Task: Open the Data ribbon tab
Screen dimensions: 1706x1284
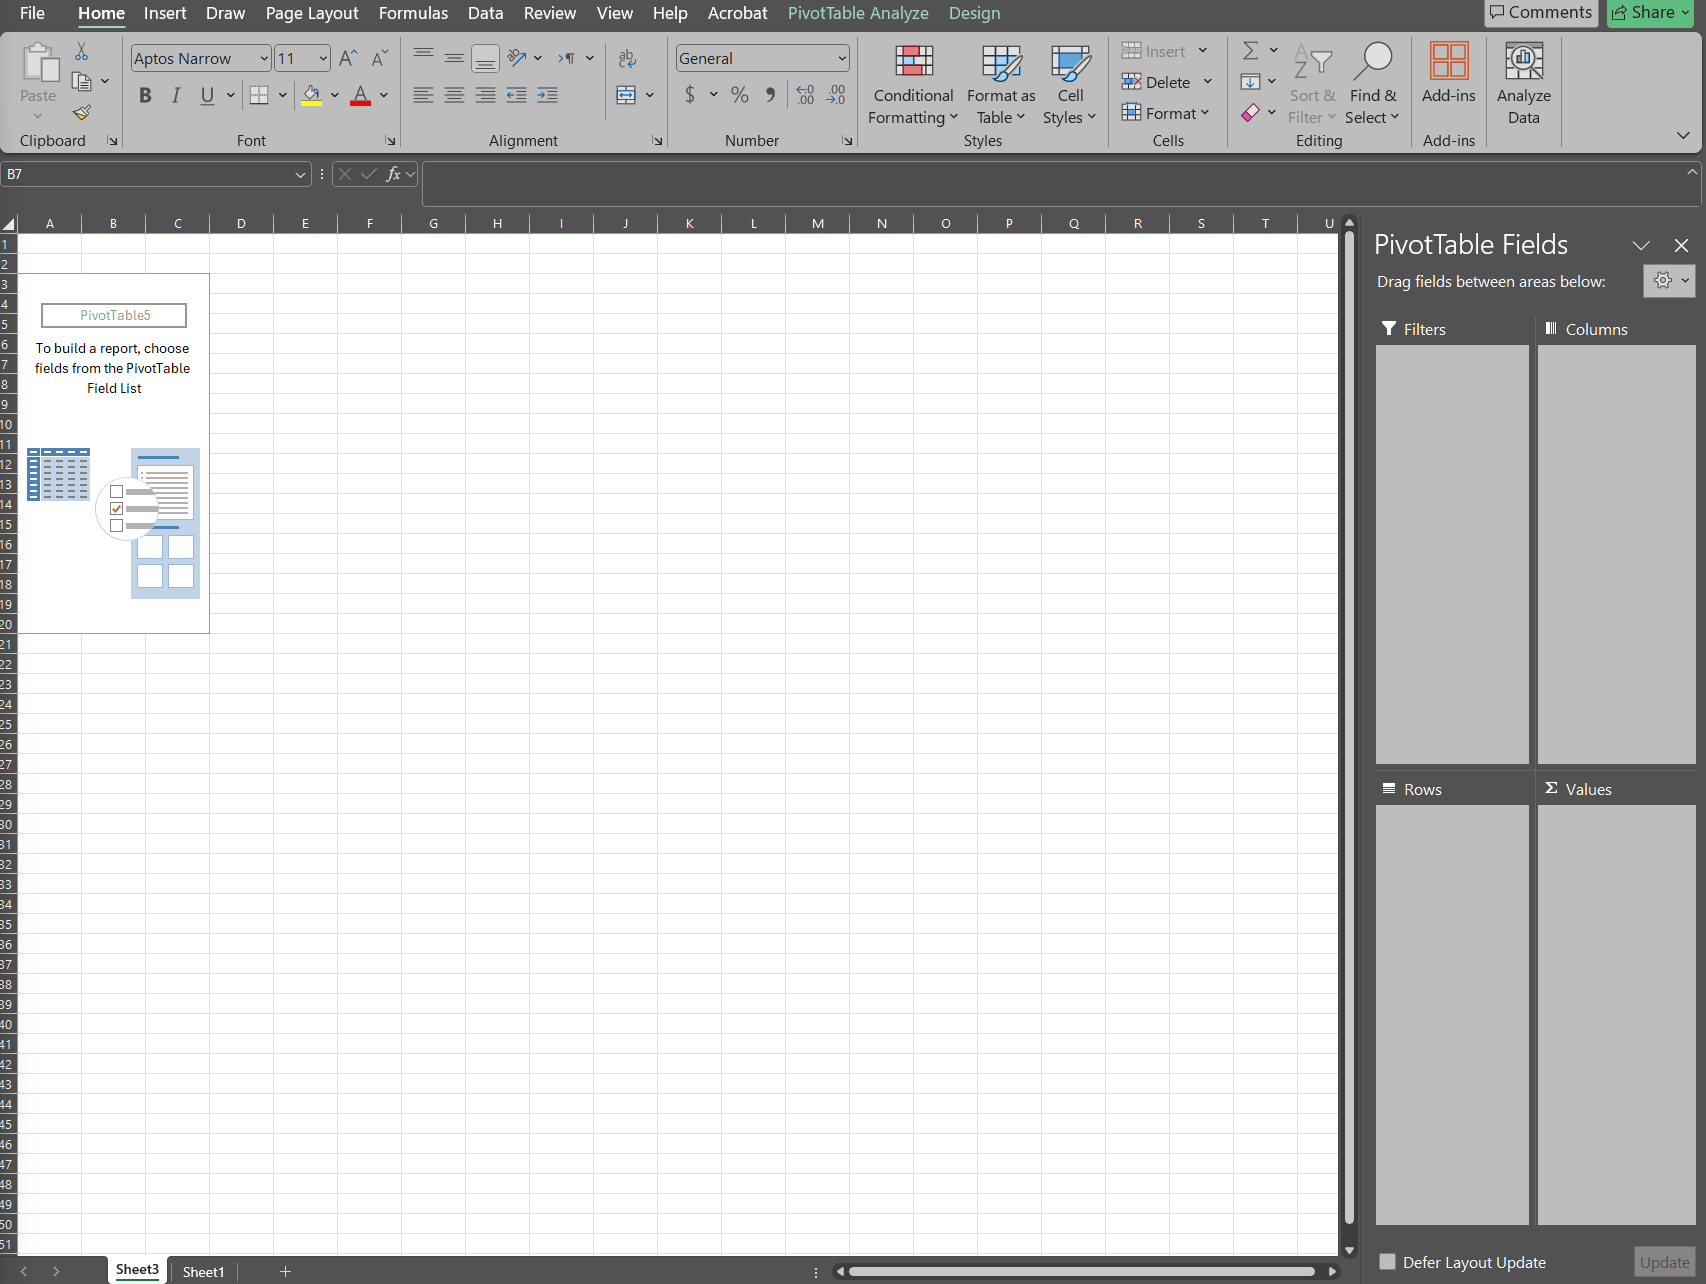Action: point(486,13)
